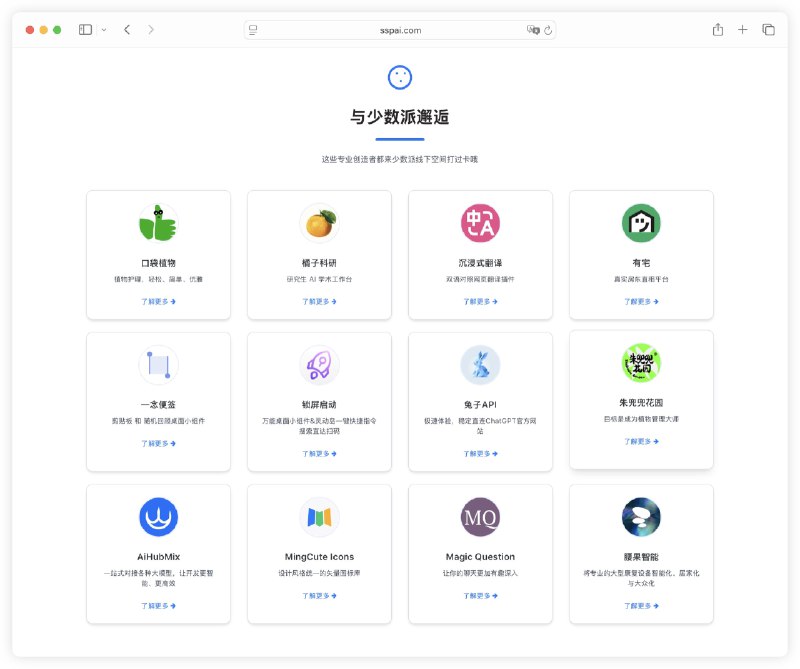The height and width of the screenshot is (669, 800).
Task: Click the Safari share icon
Action: [718, 30]
